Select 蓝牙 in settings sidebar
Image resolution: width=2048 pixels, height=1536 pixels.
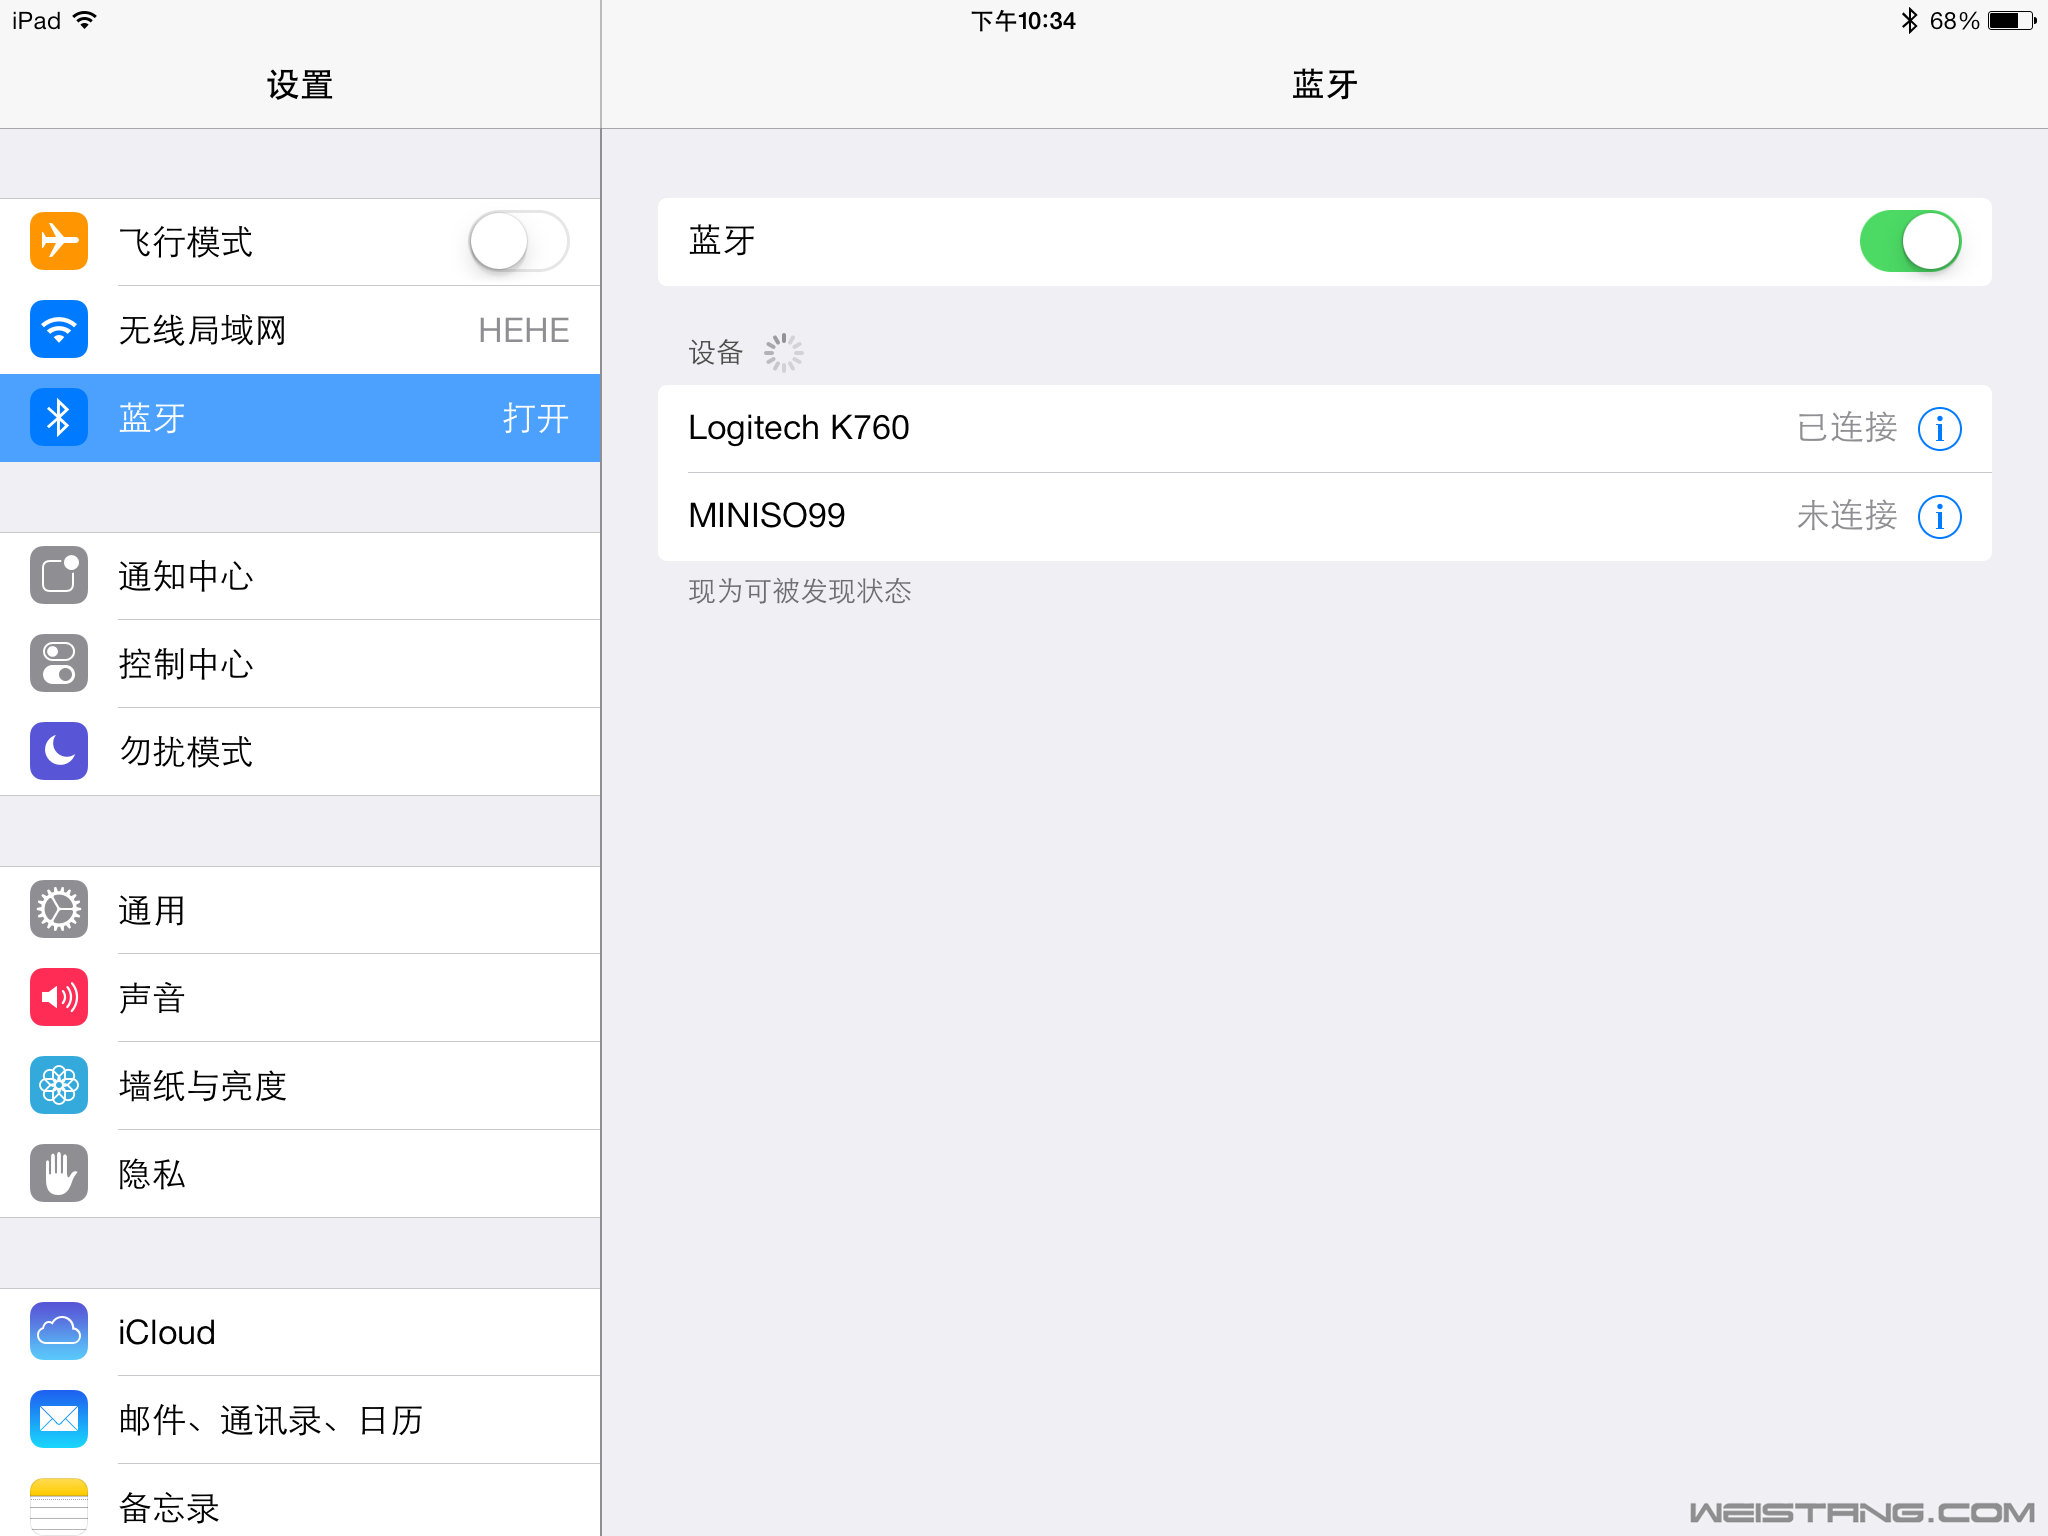pyautogui.click(x=300, y=417)
